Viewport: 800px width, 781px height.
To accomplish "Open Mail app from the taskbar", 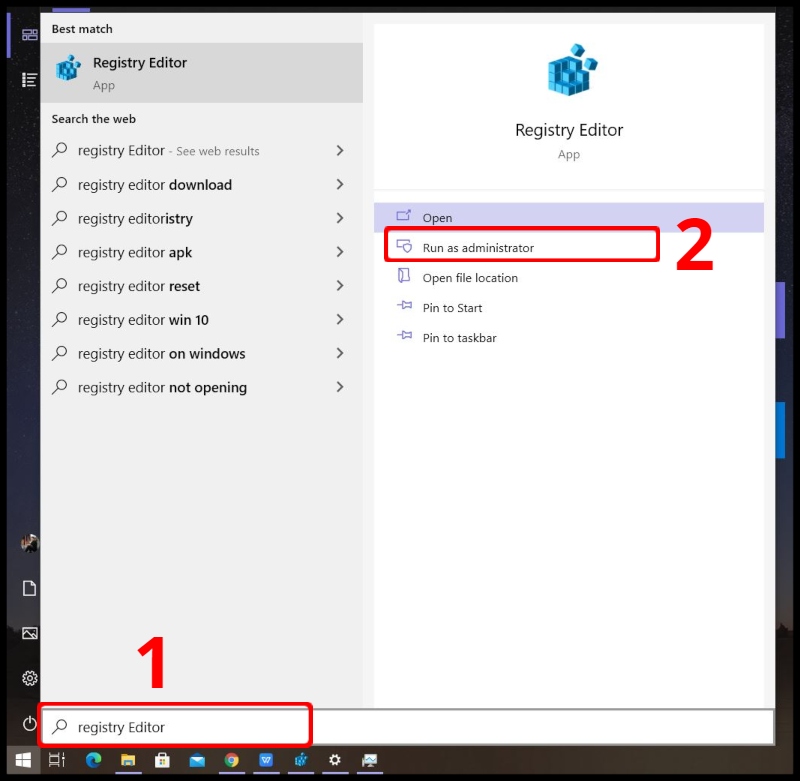I will [197, 761].
